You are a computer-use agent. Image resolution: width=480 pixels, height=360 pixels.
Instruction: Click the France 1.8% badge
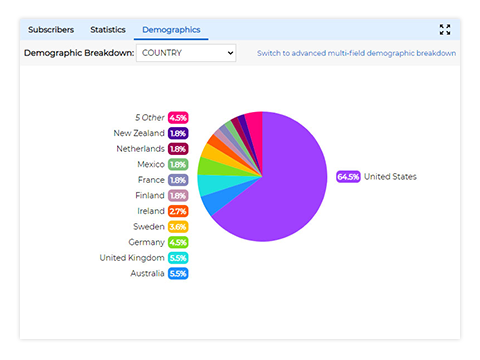click(x=178, y=180)
